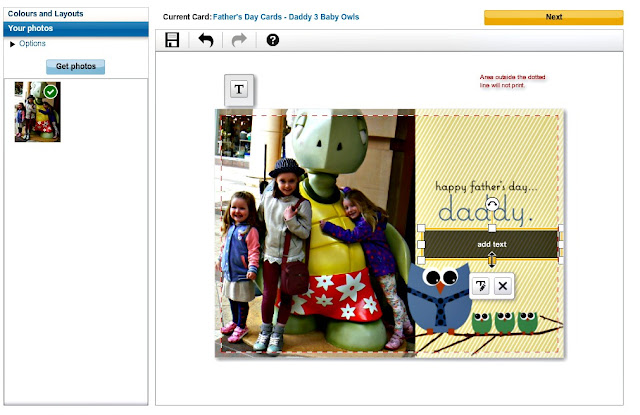Click the rotate handle above text box
This screenshot has width=640, height=415.
pyautogui.click(x=492, y=204)
